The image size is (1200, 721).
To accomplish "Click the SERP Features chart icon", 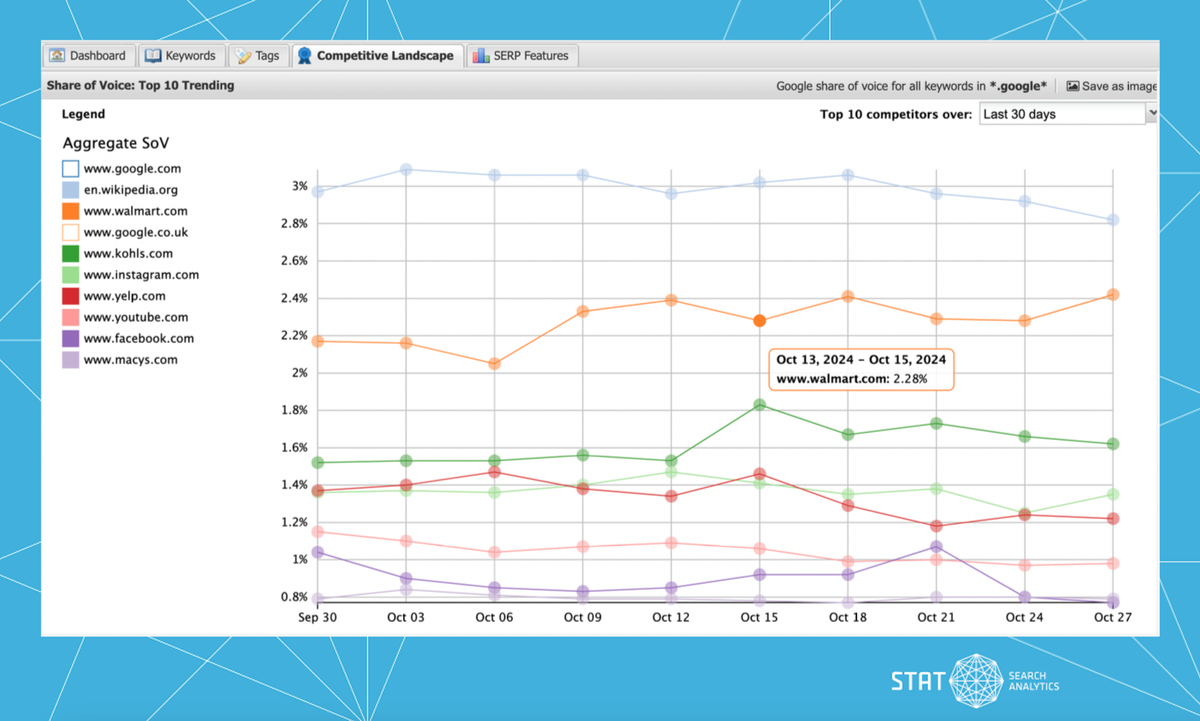I will (481, 56).
